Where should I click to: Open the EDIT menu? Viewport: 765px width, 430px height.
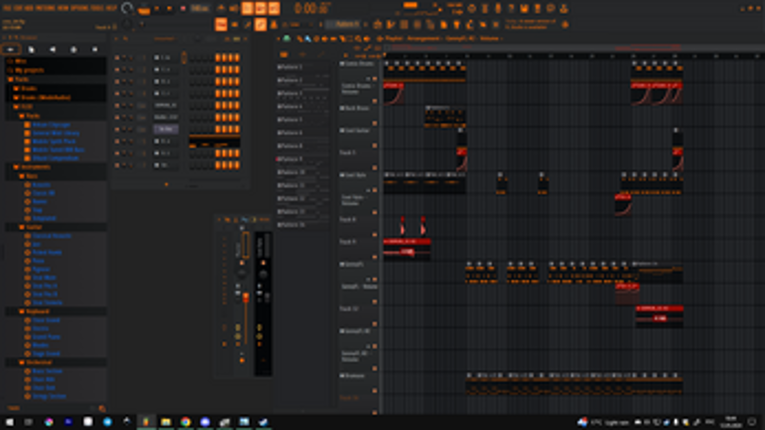18,8
